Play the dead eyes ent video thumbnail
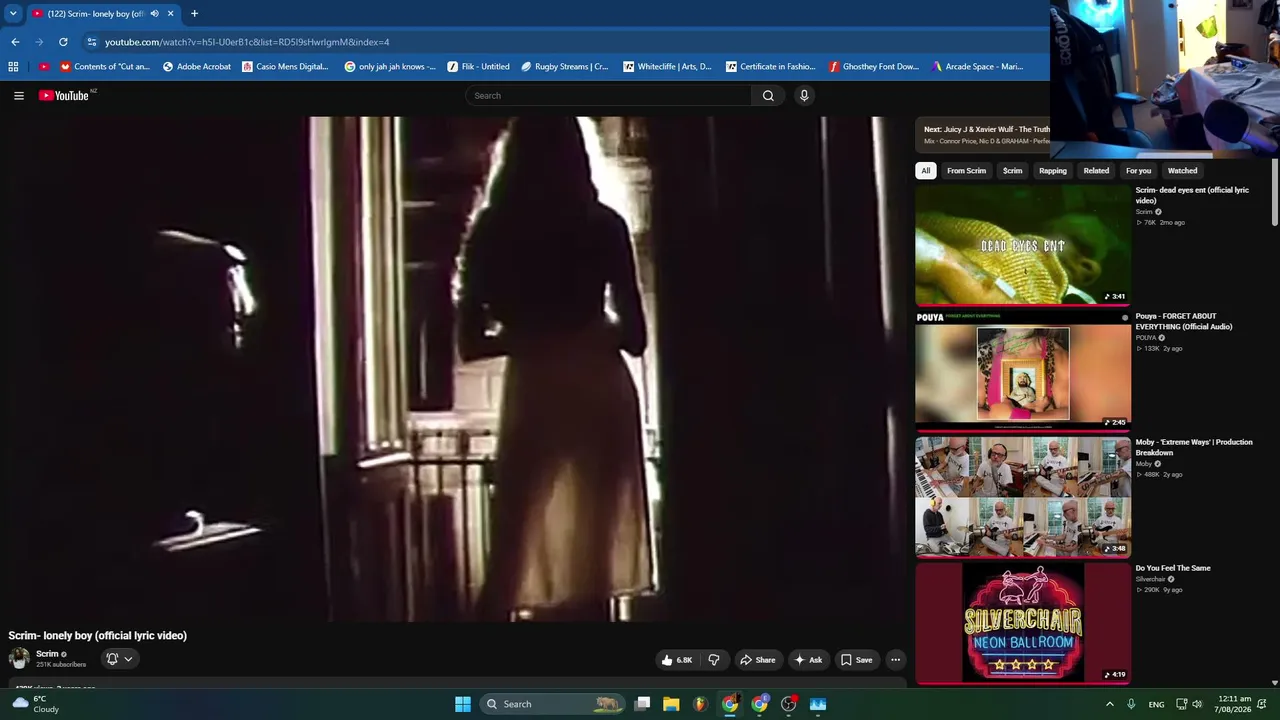The width and height of the screenshot is (1280, 720). click(x=1023, y=245)
